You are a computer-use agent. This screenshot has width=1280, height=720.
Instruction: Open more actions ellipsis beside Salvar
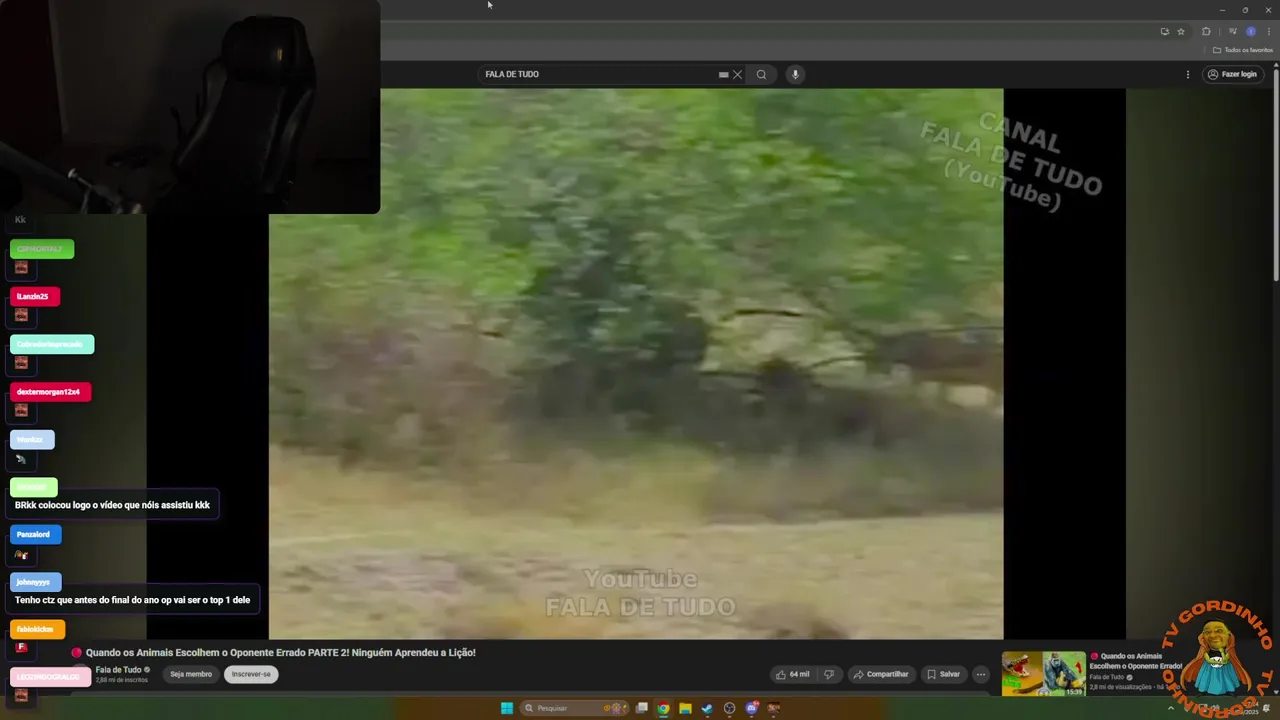tap(981, 674)
